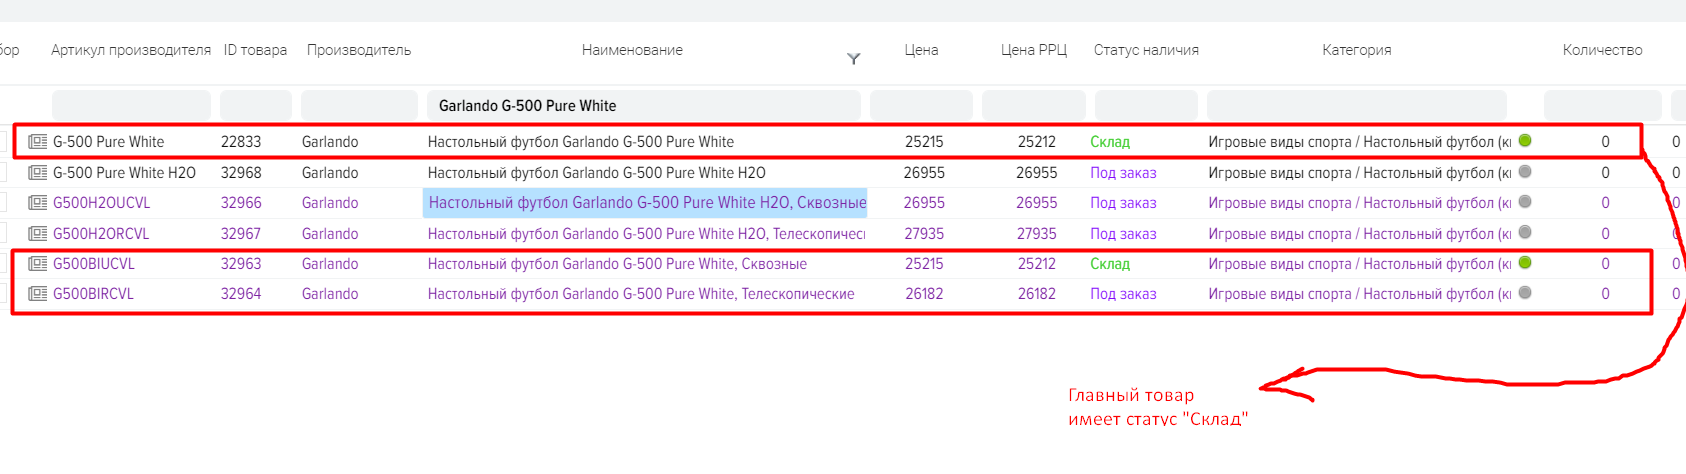Open product card icon beside G500BIUCVL
This screenshot has width=1686, height=474.
38,264
